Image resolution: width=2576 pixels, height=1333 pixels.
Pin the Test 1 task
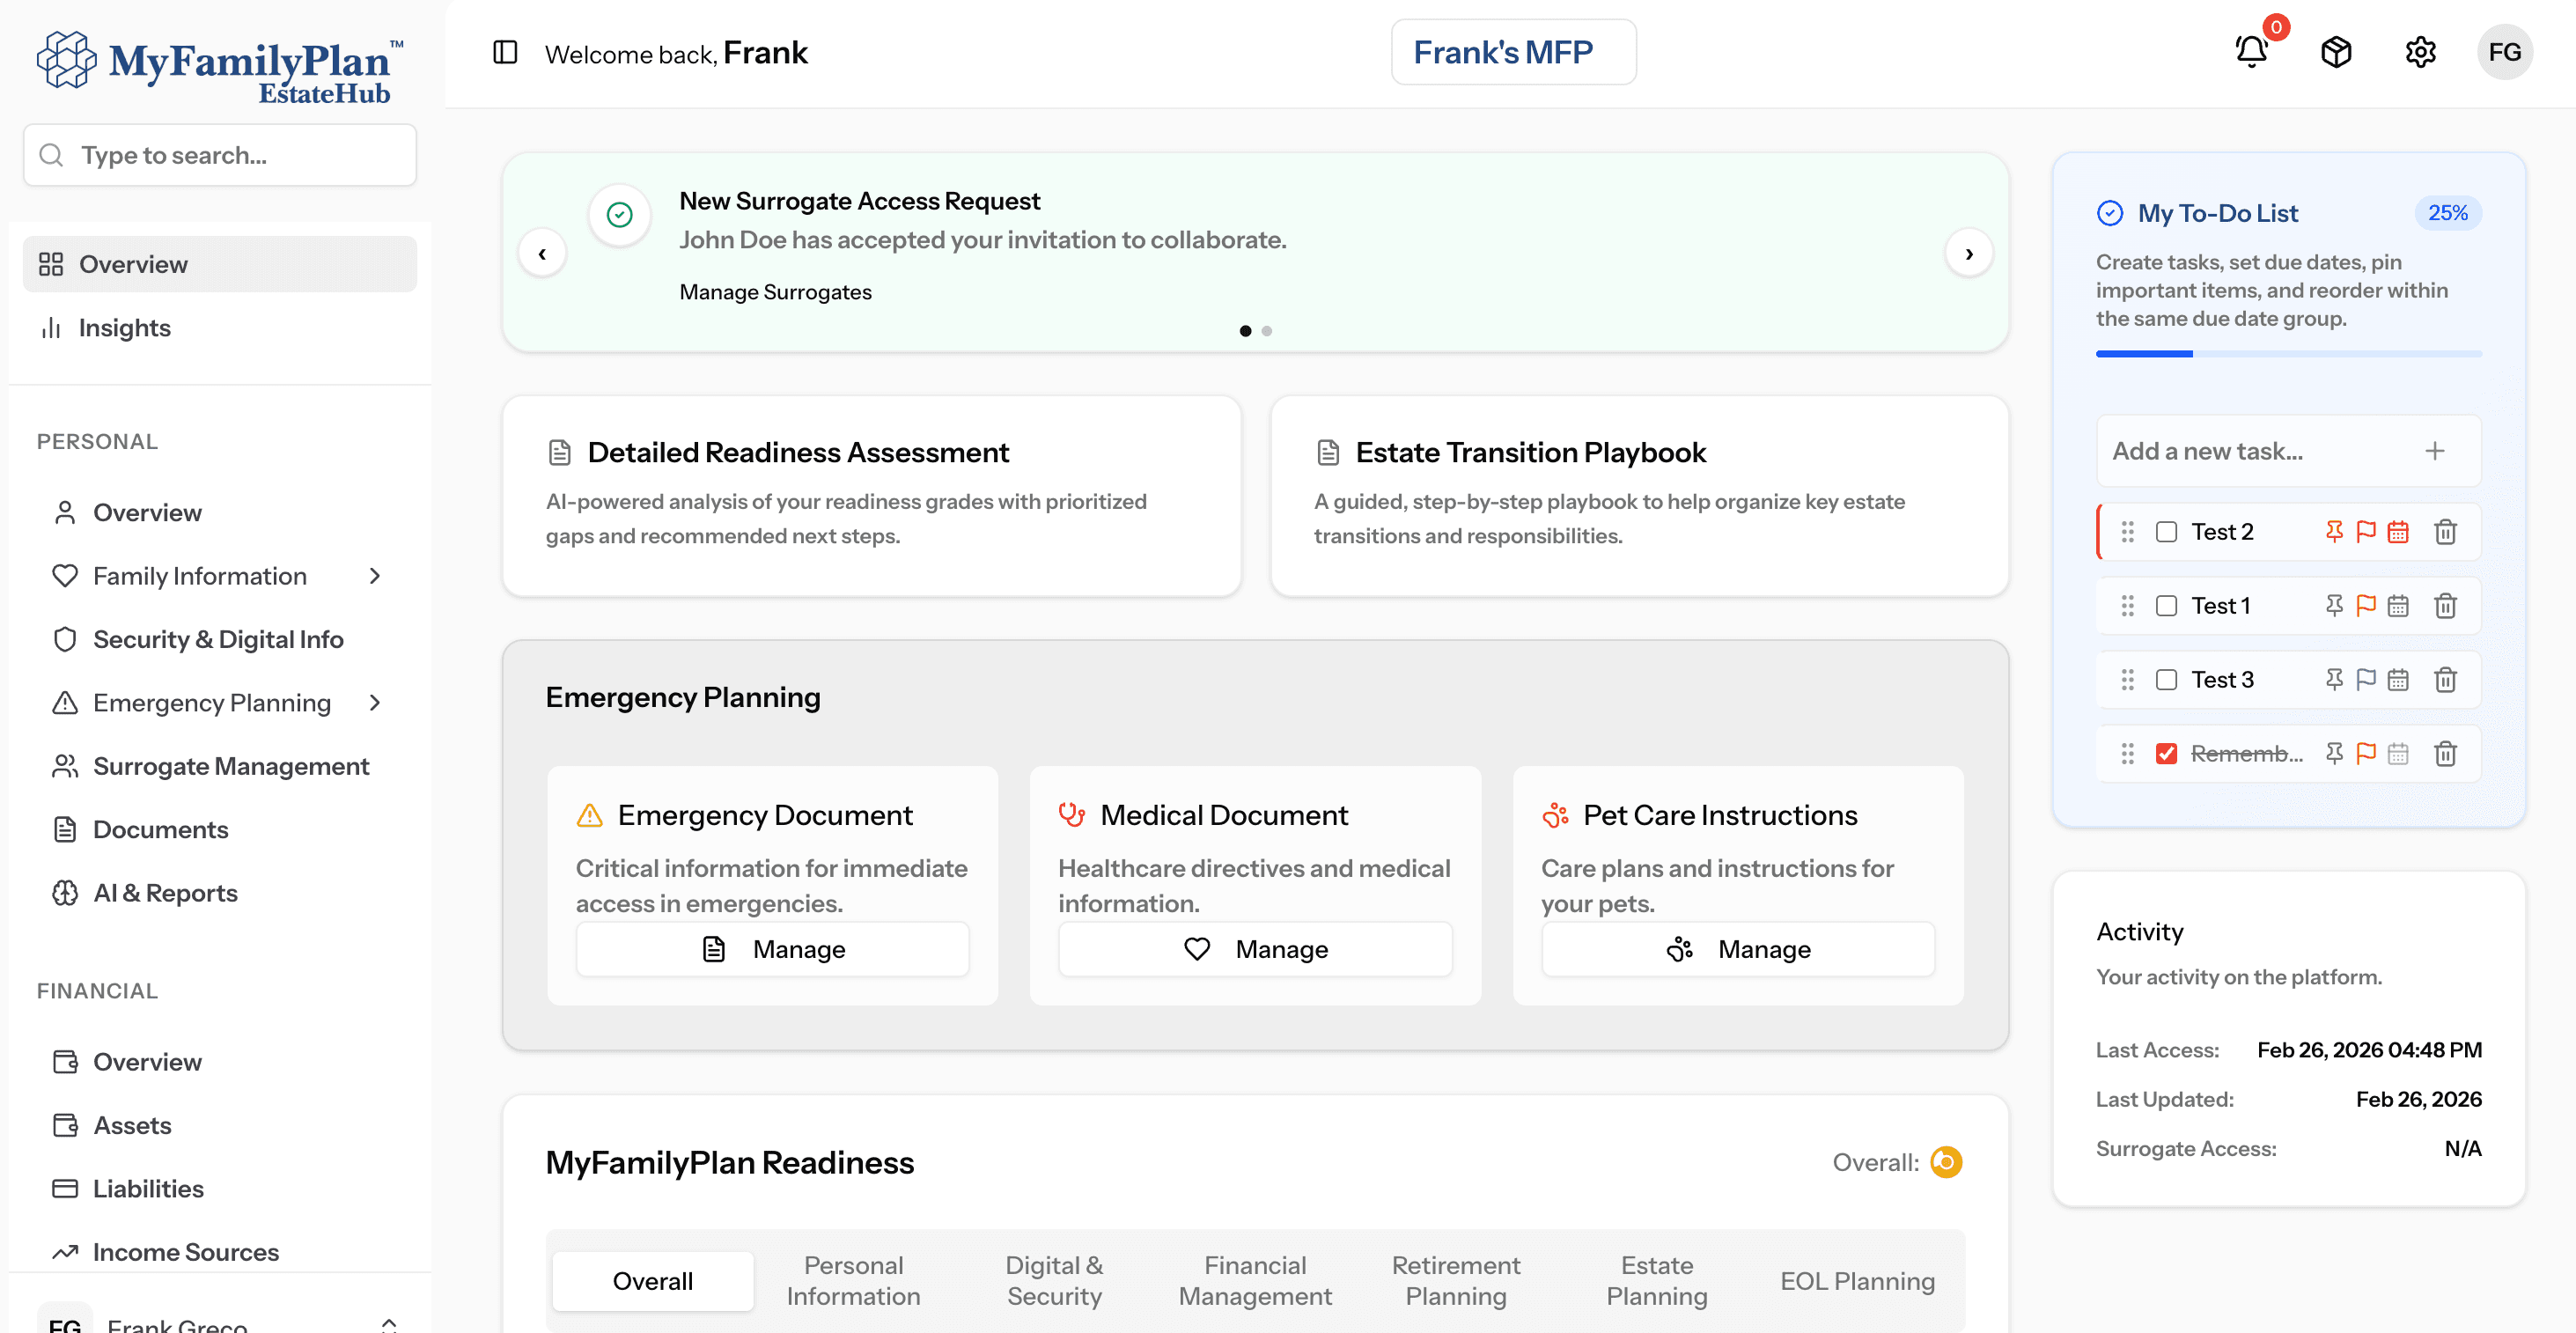(2333, 605)
